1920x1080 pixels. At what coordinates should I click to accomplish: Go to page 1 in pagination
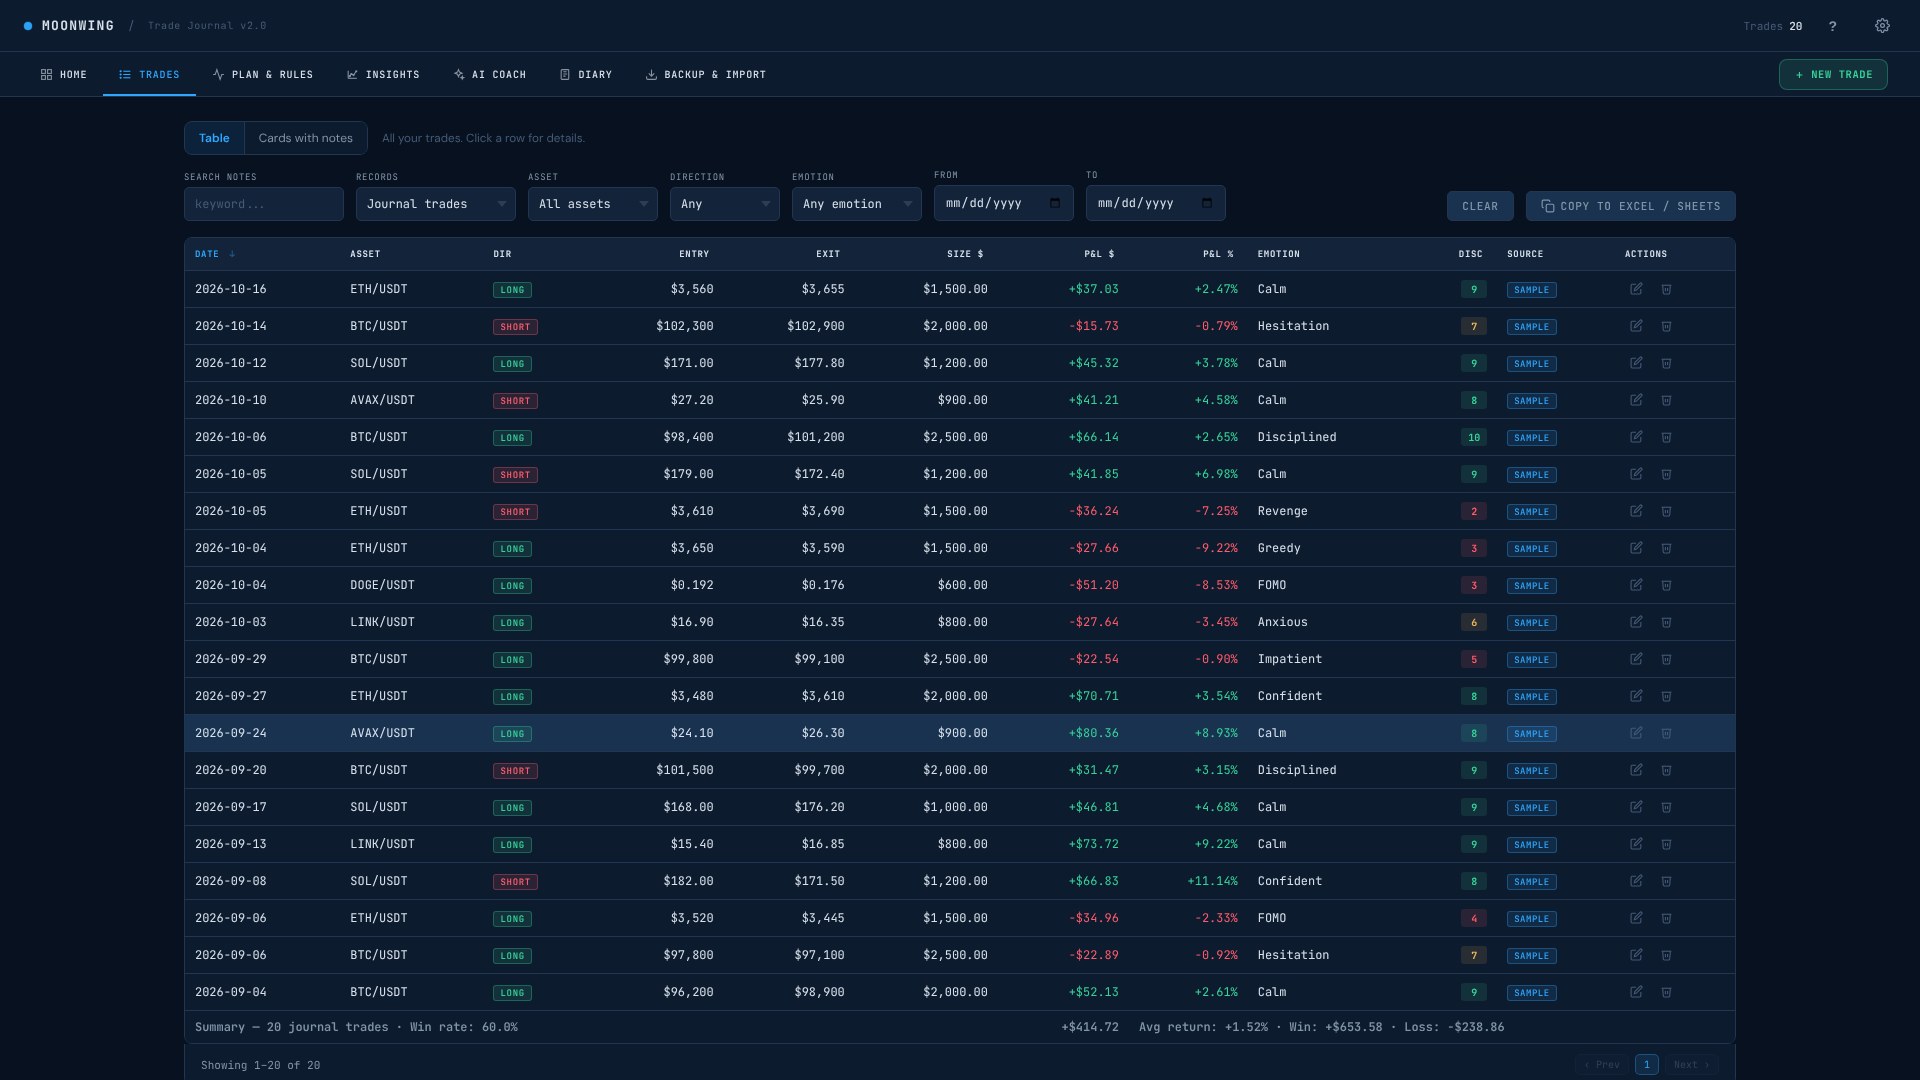pos(1646,1065)
